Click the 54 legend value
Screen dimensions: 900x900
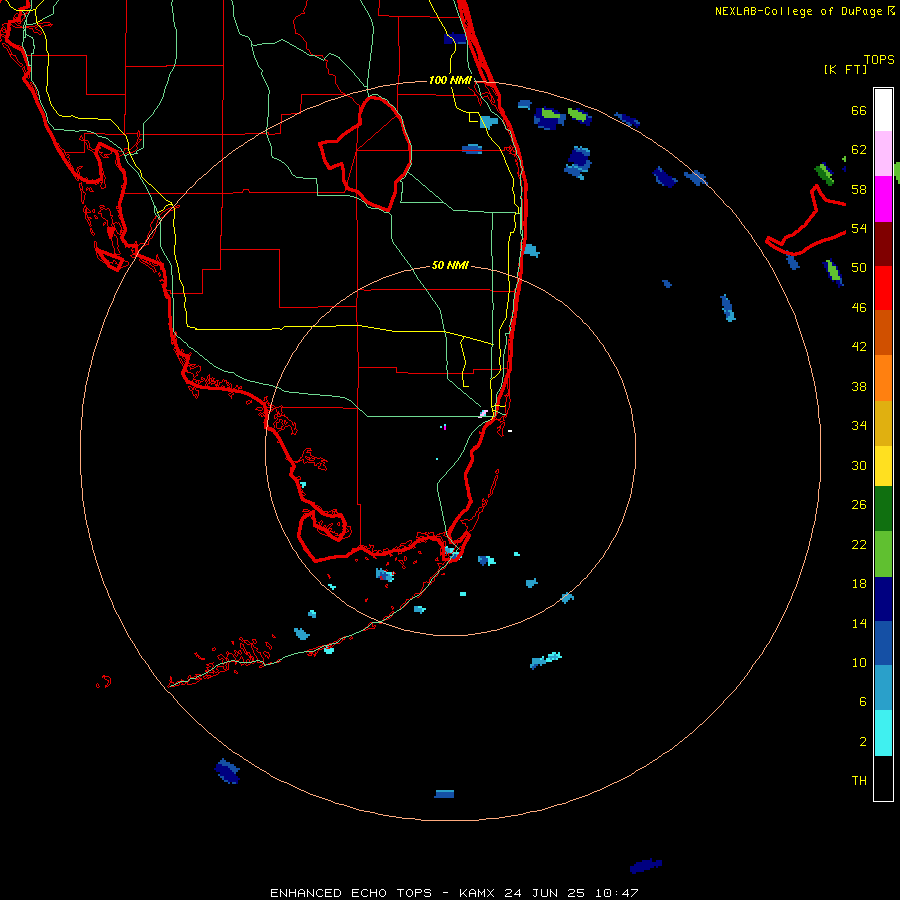[859, 228]
